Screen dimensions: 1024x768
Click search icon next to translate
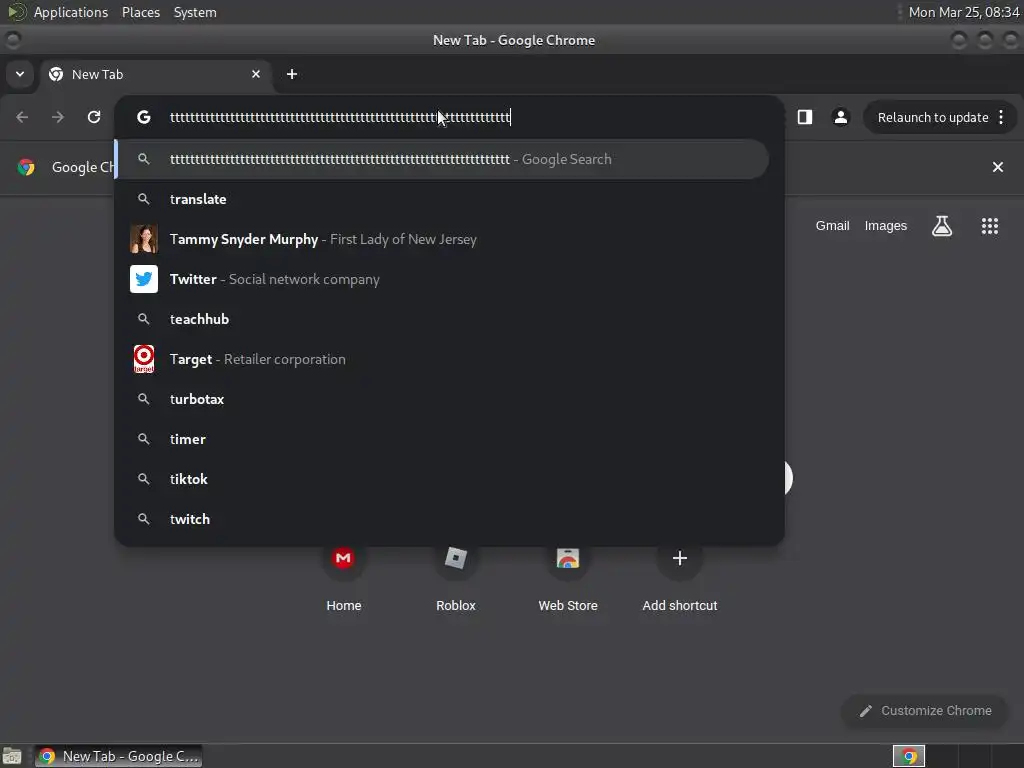point(144,199)
